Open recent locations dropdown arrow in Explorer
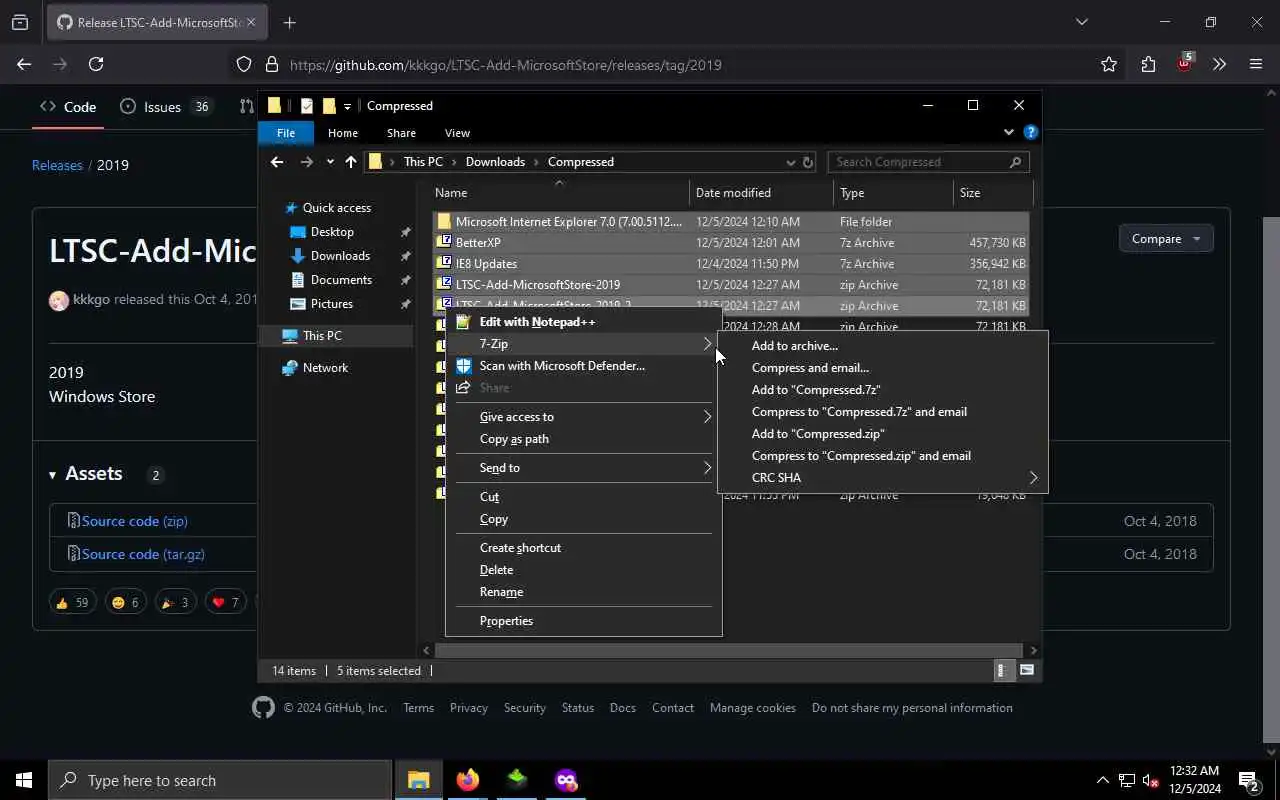1280x800 pixels. (x=331, y=162)
